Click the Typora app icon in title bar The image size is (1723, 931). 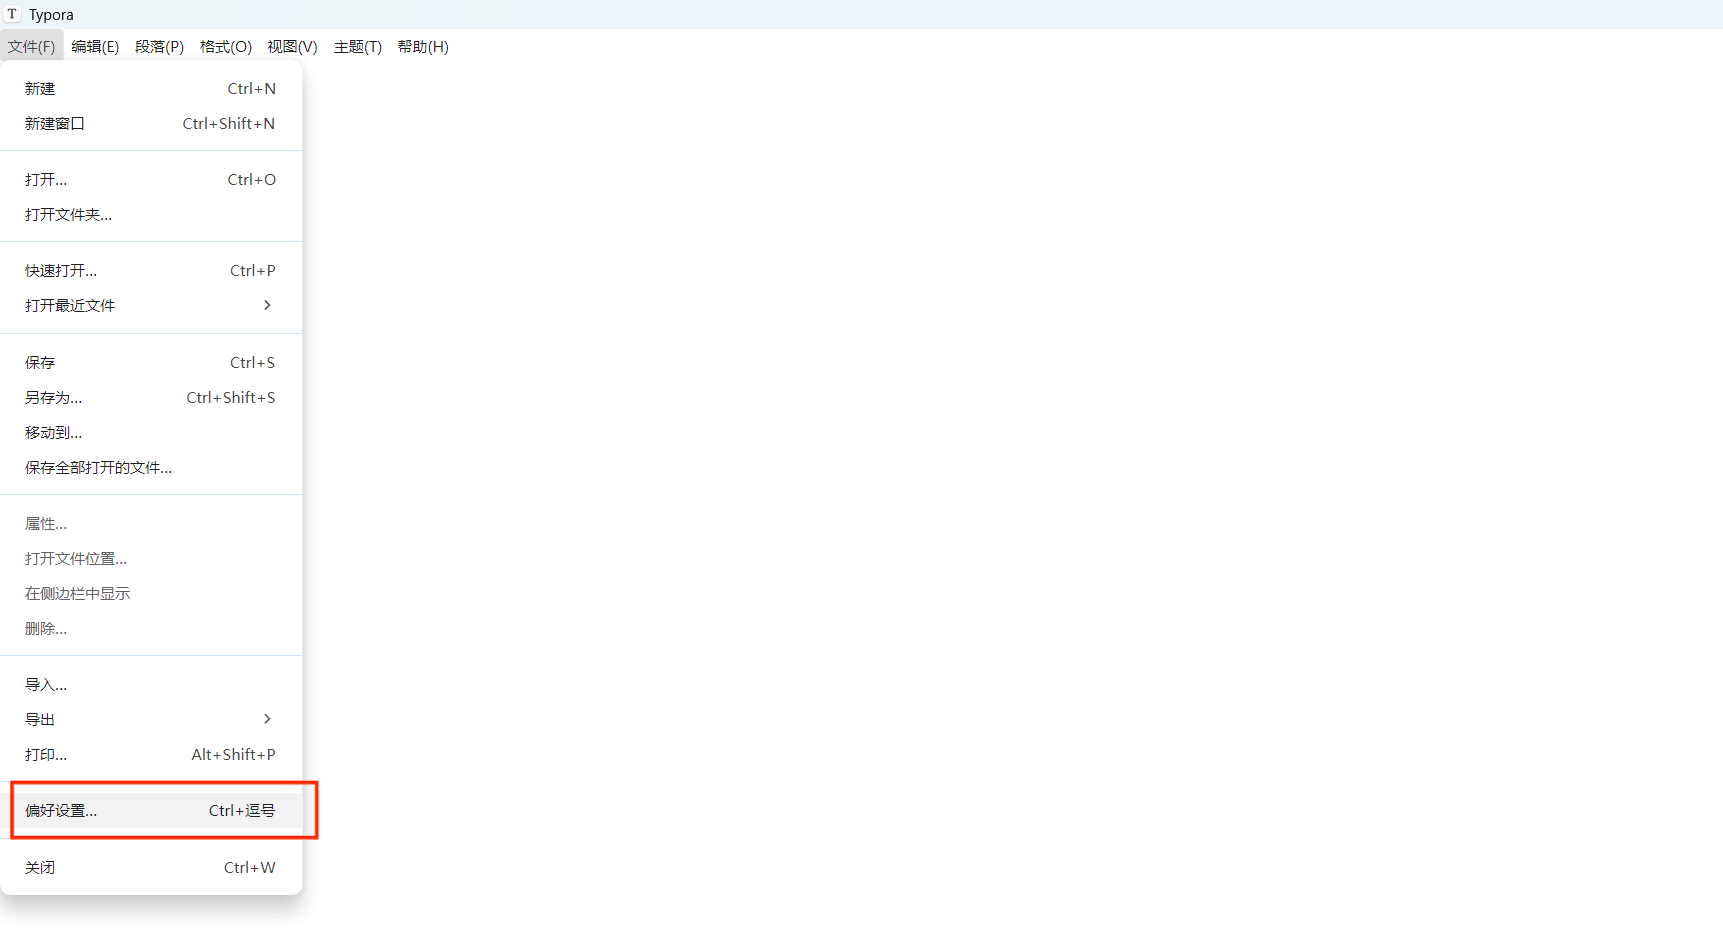point(12,14)
